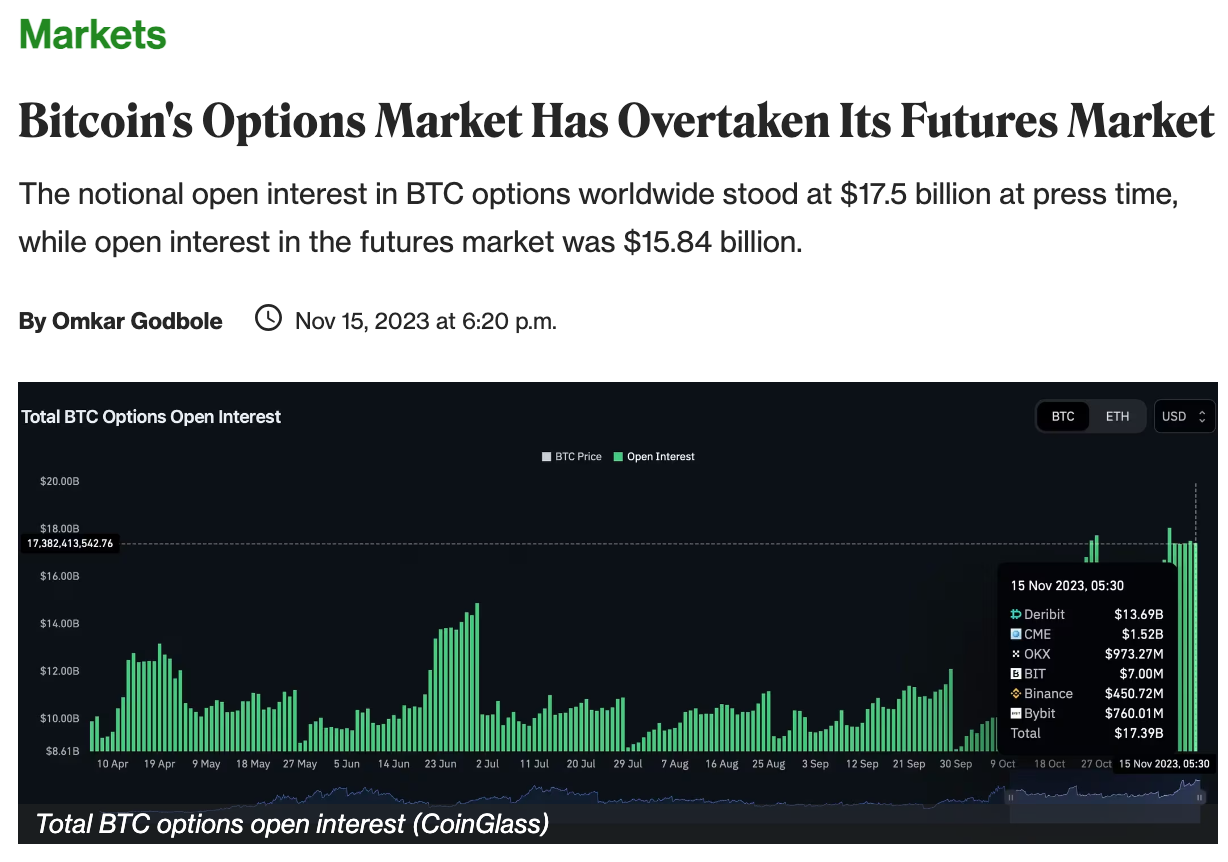
Task: Click the 17,382,413,542.76 y-axis value marker
Action: click(x=69, y=543)
